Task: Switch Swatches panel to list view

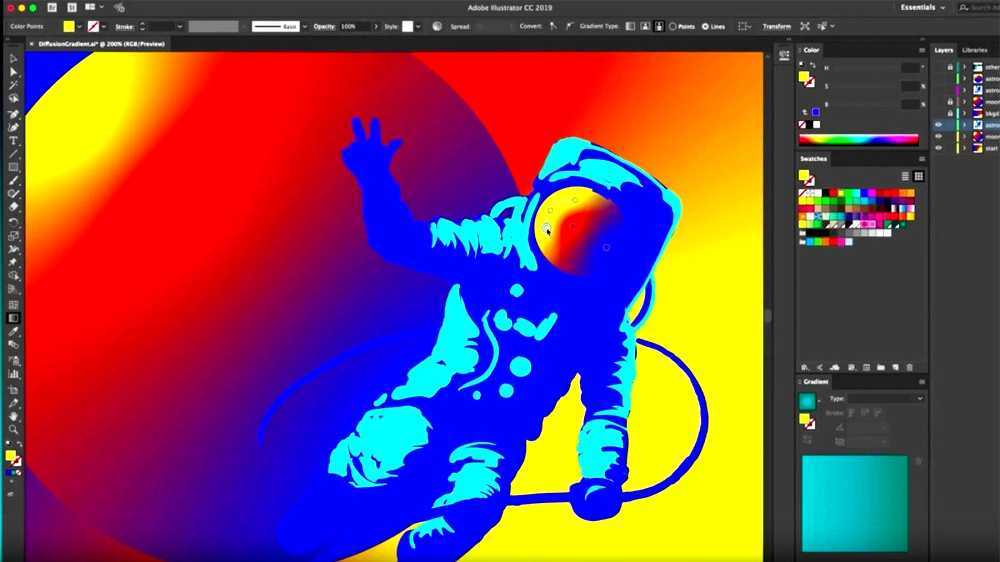Action: 905,176
